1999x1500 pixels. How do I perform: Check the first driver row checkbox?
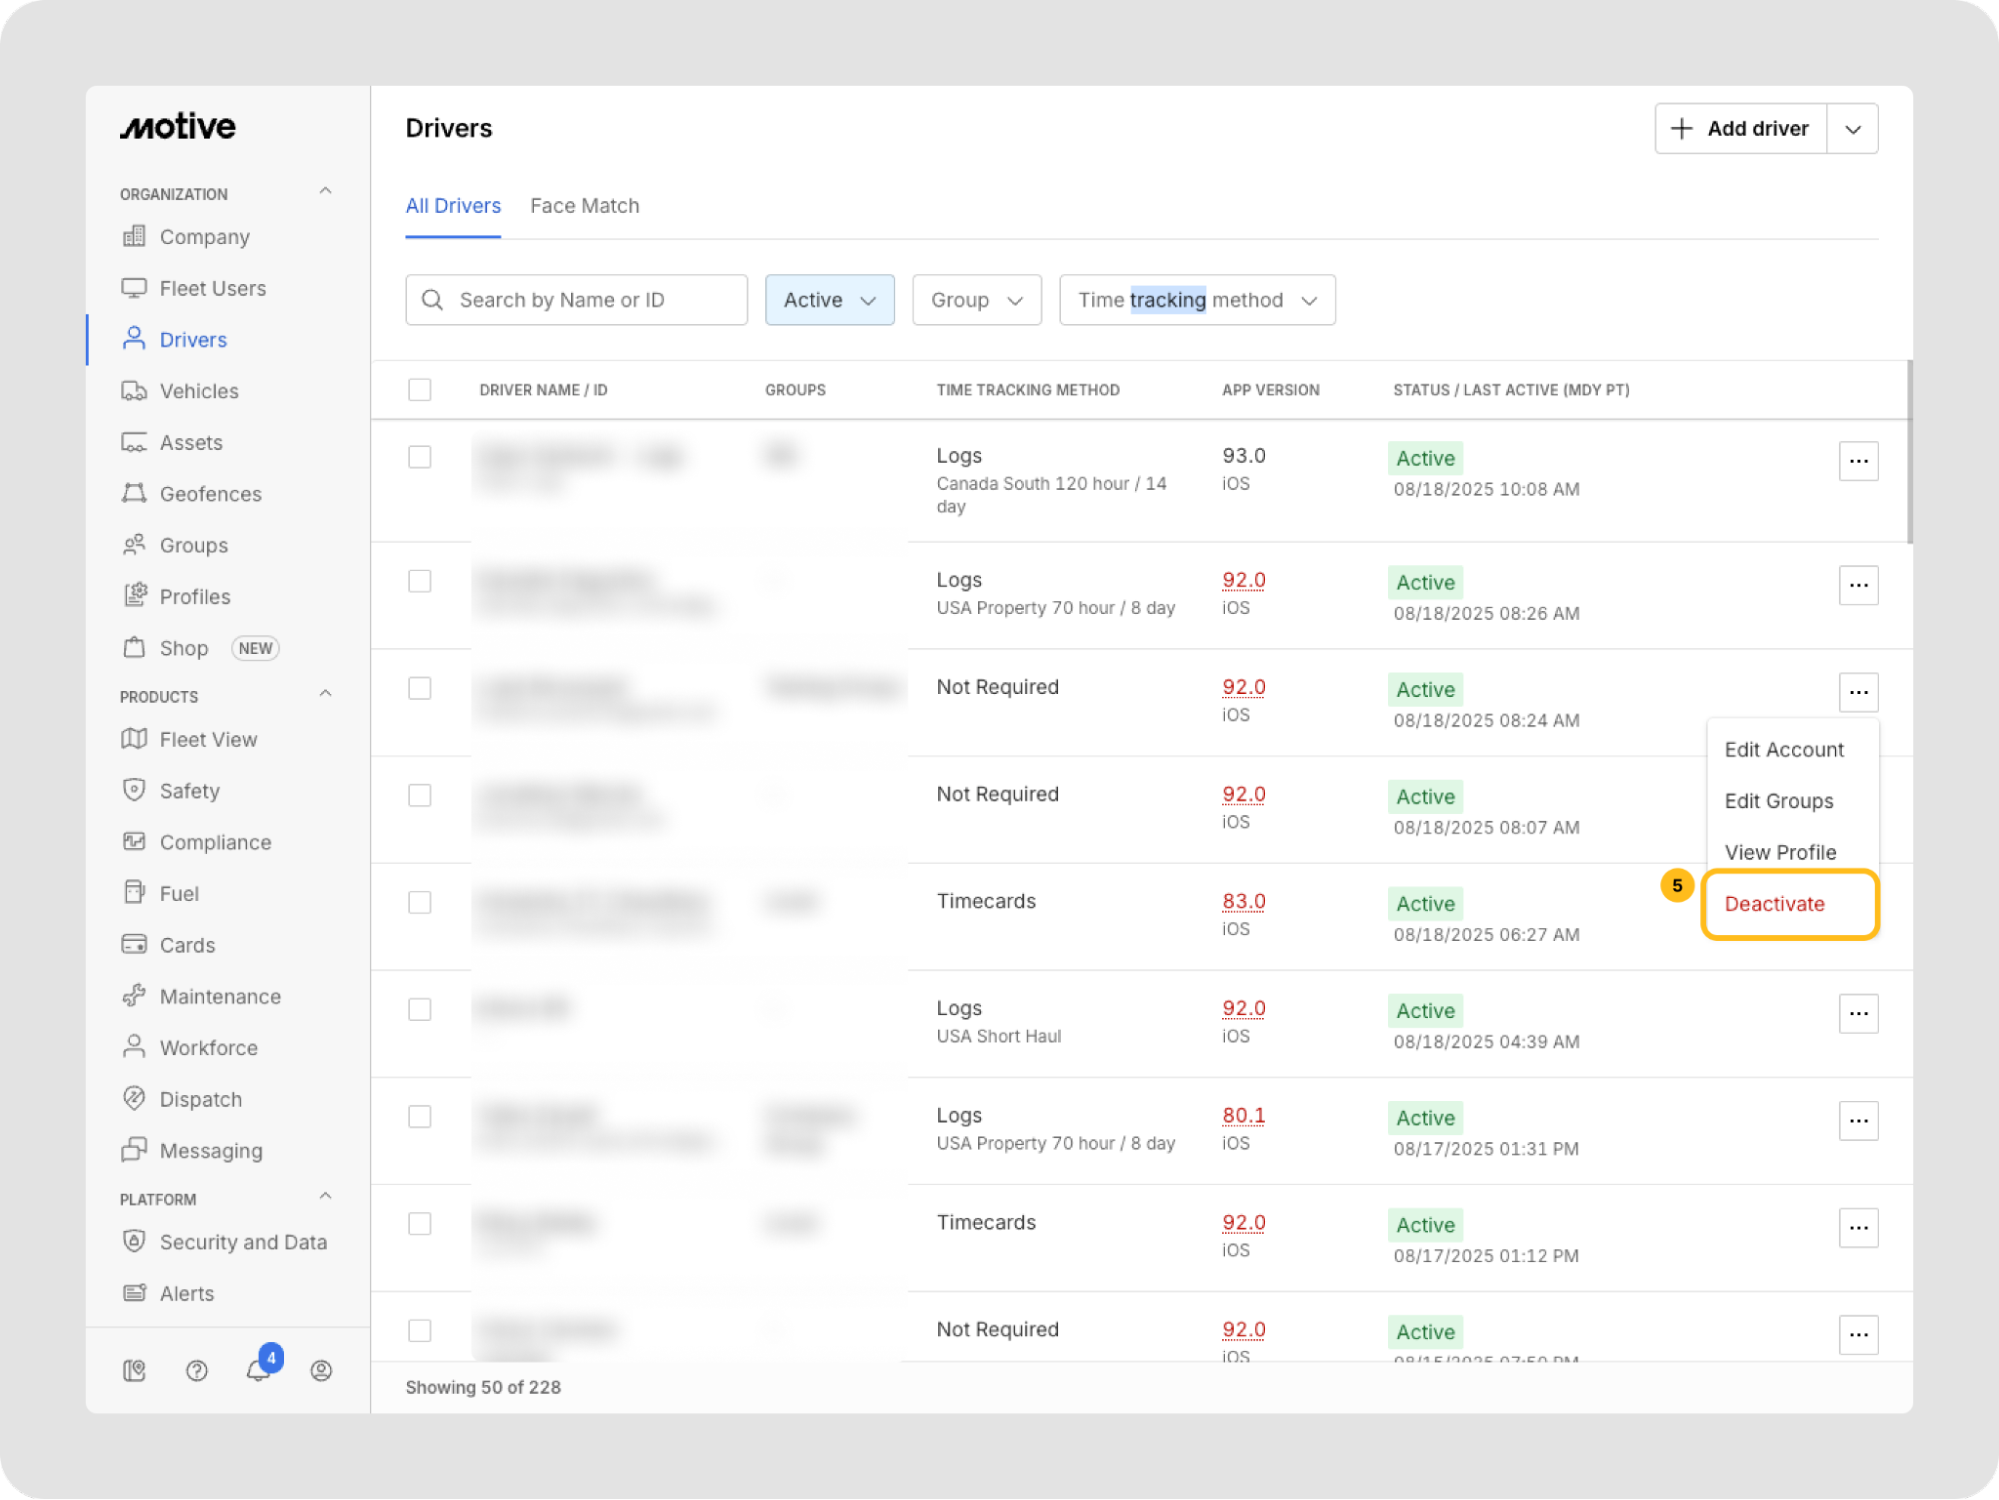420,457
